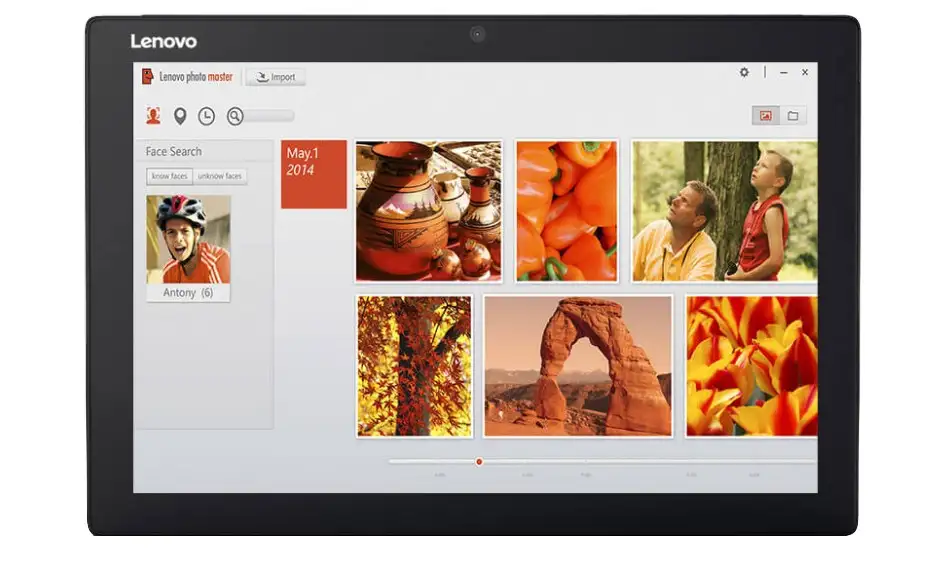Open the clay pottery photo
This screenshot has width=937, height=568.
click(x=429, y=211)
